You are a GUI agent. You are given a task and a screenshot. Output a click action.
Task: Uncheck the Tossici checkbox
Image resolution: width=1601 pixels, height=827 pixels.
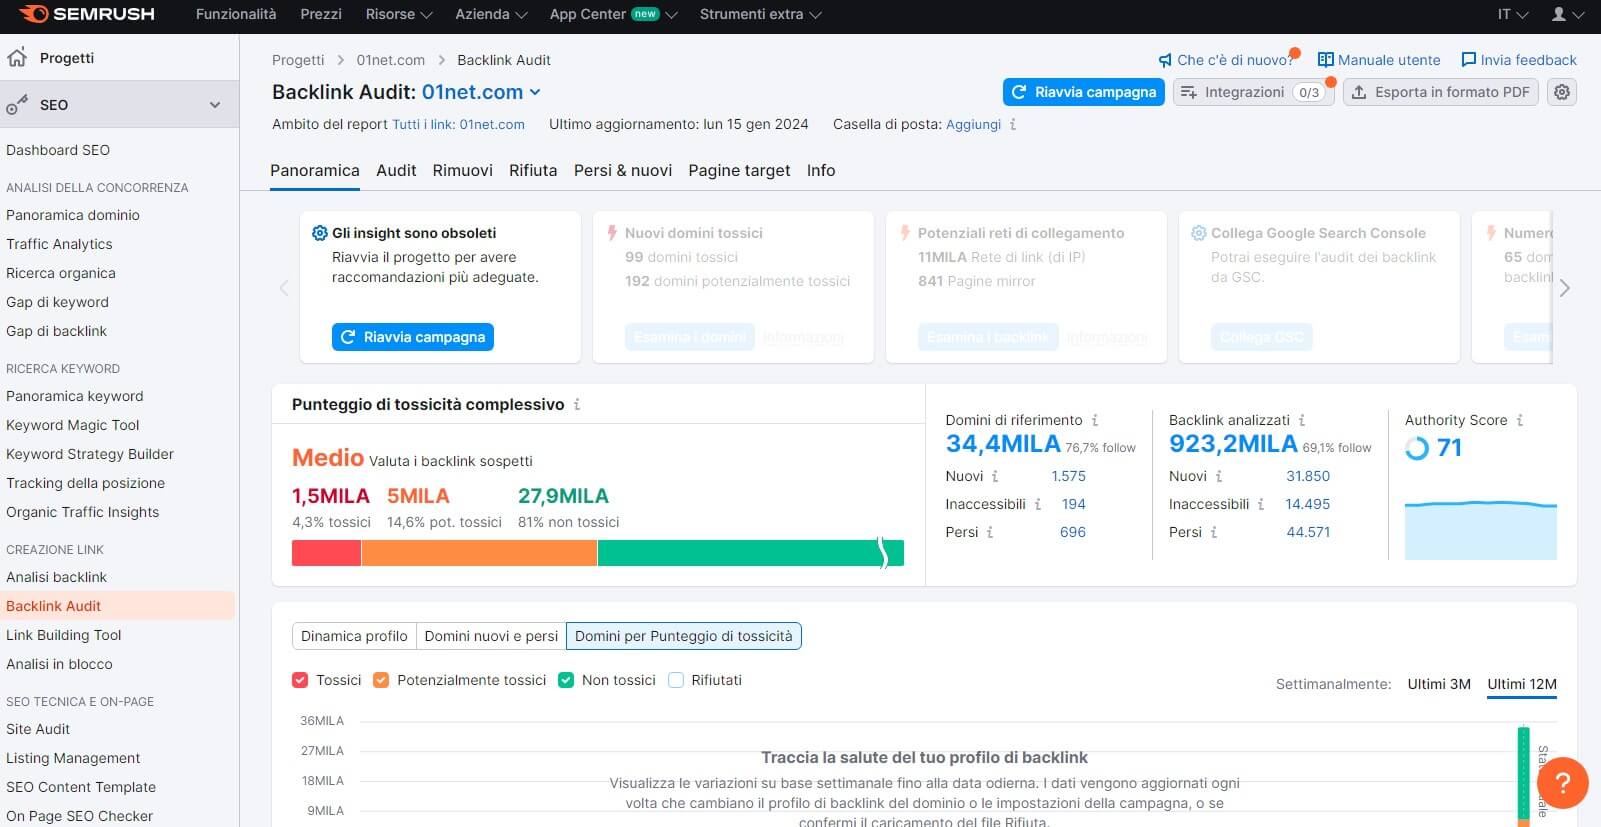pos(300,680)
